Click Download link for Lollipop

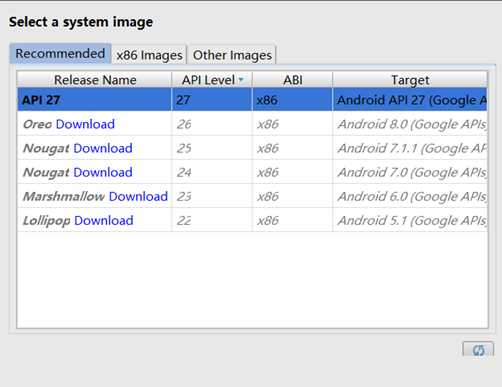coord(104,220)
